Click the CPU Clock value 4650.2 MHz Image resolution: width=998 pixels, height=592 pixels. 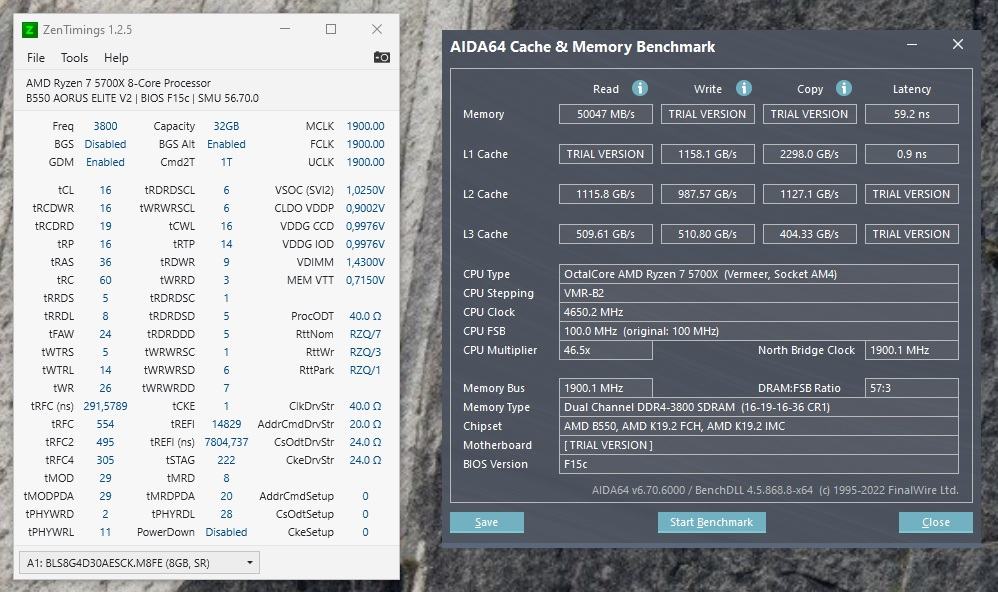759,313
